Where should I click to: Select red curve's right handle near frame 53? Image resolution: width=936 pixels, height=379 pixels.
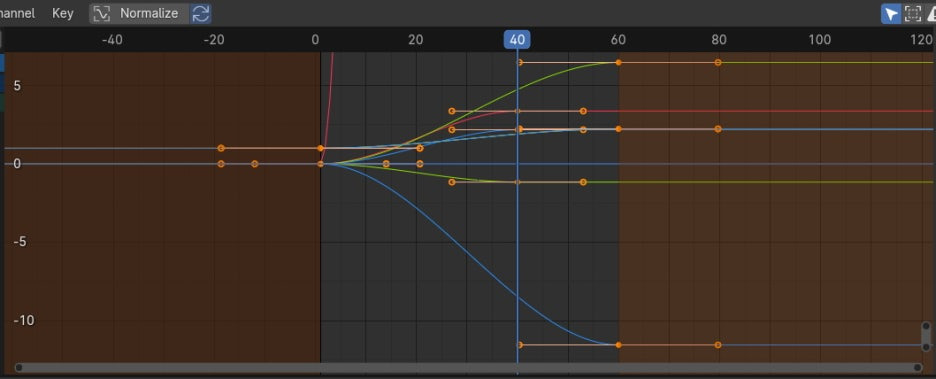[583, 111]
